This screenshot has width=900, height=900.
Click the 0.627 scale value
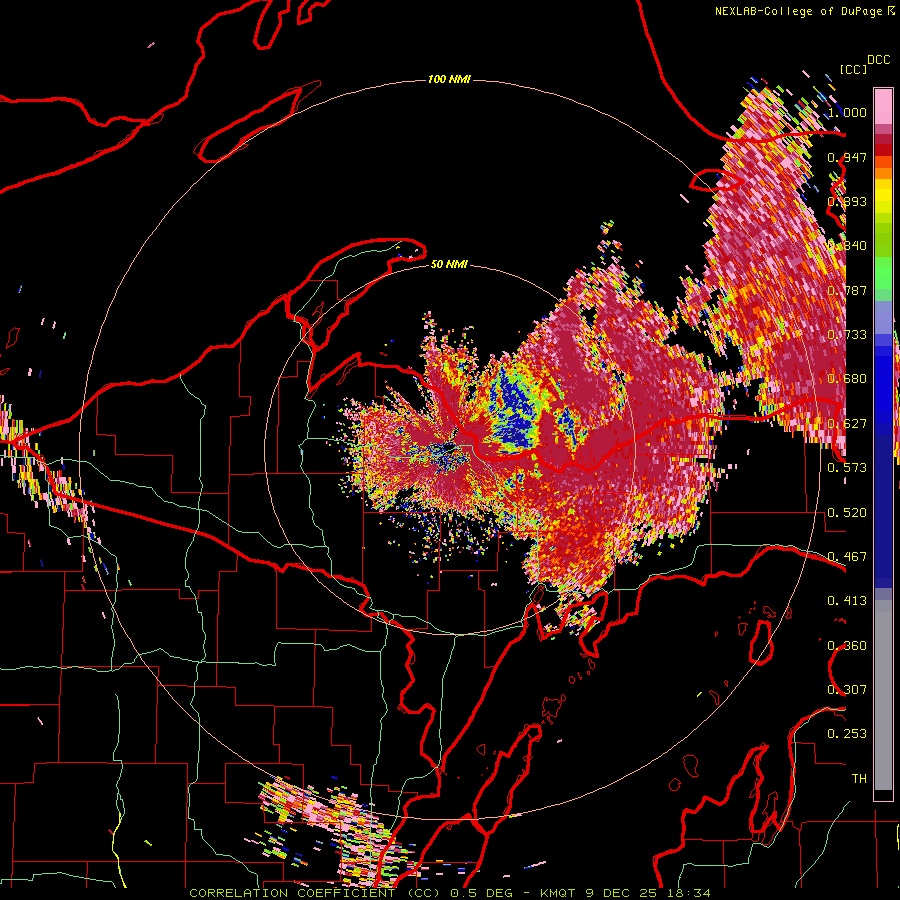847,424
